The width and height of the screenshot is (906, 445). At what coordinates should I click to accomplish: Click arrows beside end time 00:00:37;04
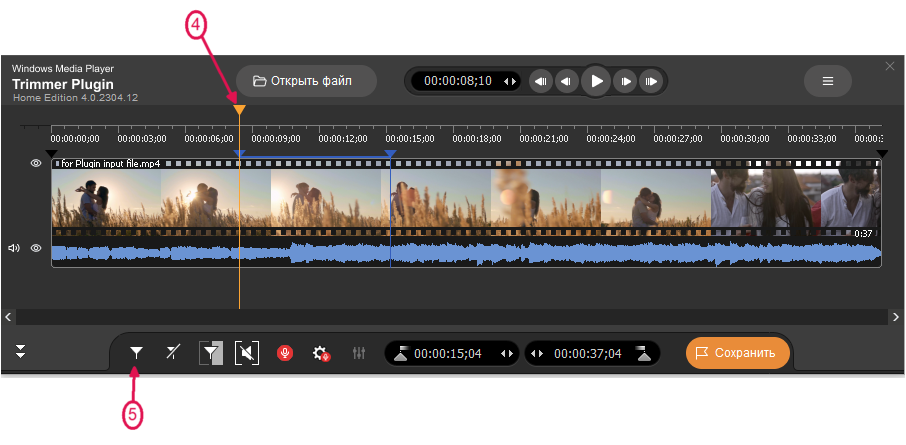click(x=537, y=354)
